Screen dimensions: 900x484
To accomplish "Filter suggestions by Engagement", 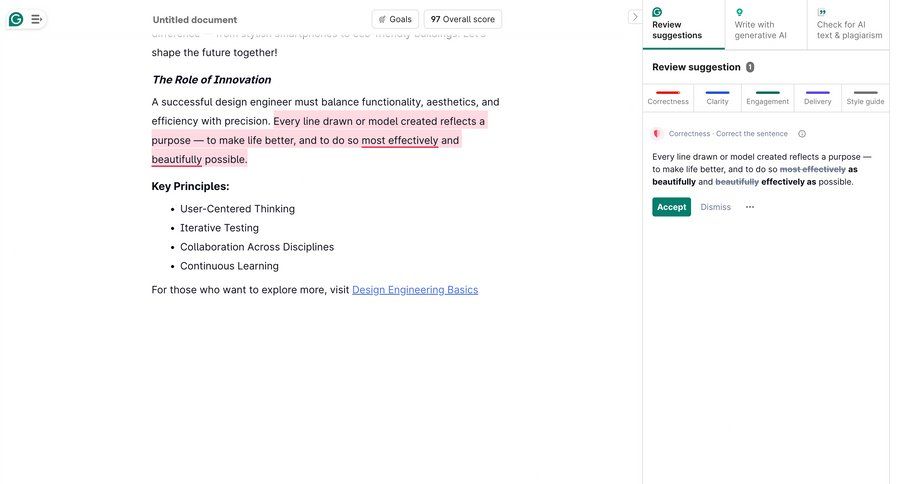I will point(767,98).
